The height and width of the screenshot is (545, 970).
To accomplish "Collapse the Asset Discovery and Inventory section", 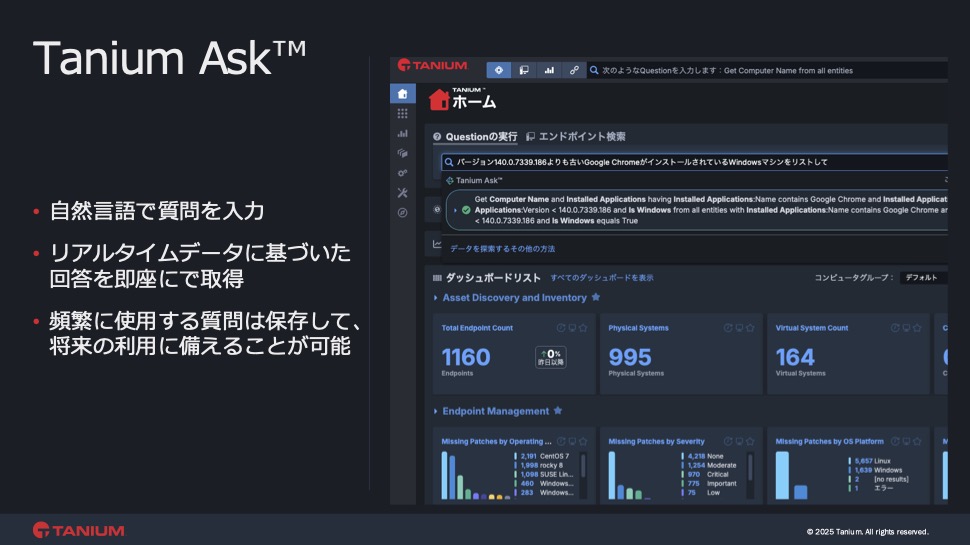I will [x=435, y=298].
